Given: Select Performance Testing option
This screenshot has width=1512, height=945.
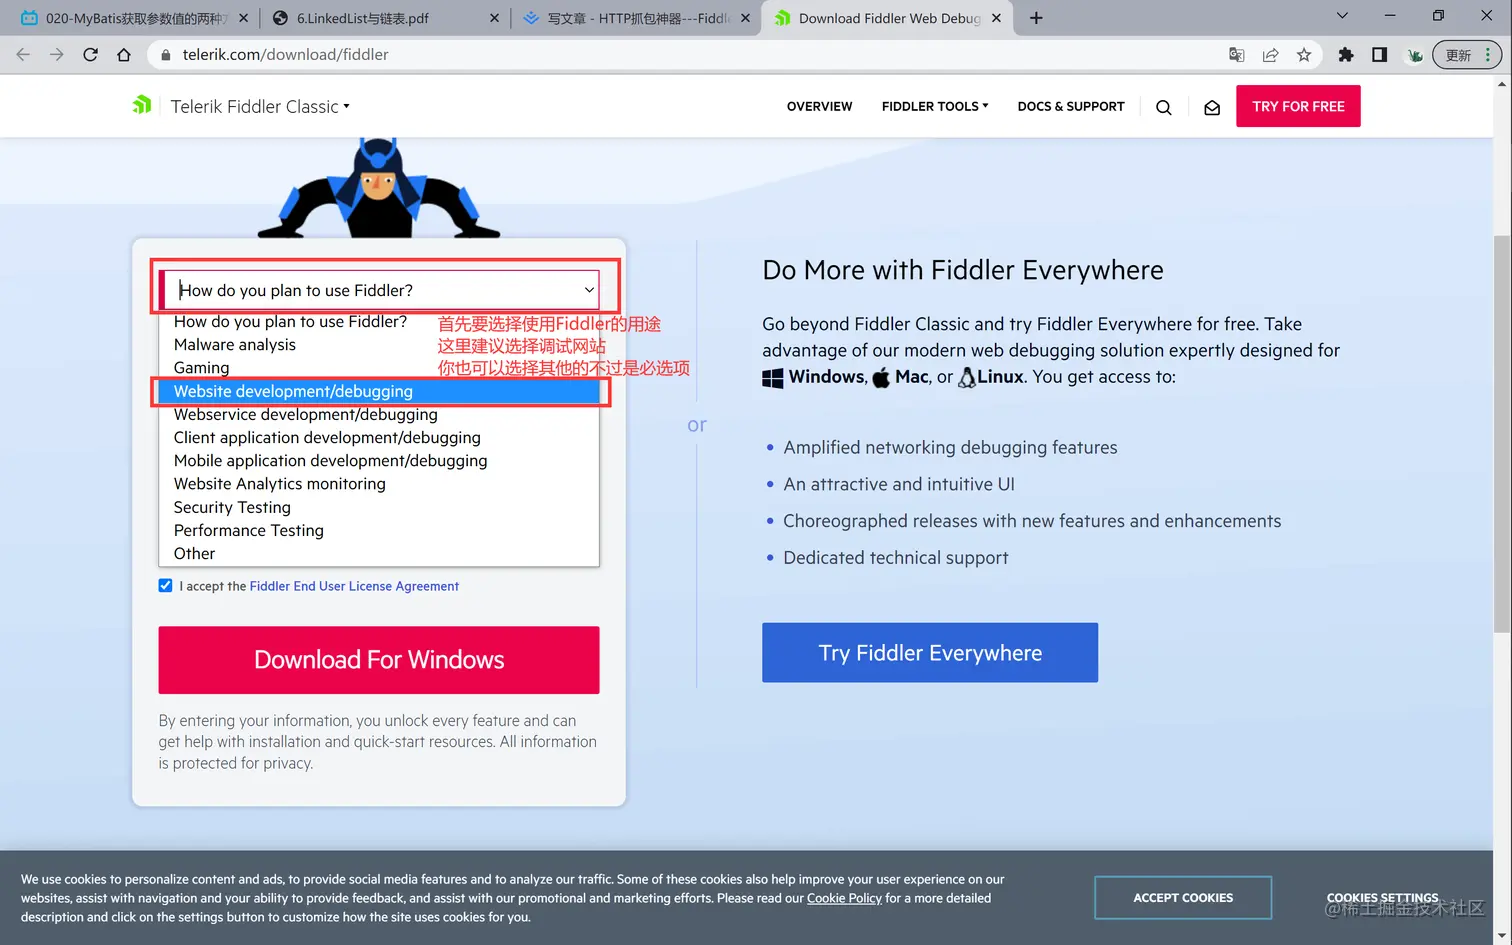Looking at the screenshot, I should [x=379, y=530].
